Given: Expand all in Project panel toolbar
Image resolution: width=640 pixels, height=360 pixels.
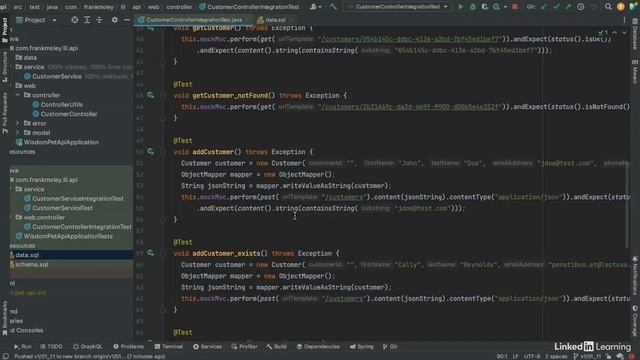Looking at the screenshot, I should tap(87, 20).
